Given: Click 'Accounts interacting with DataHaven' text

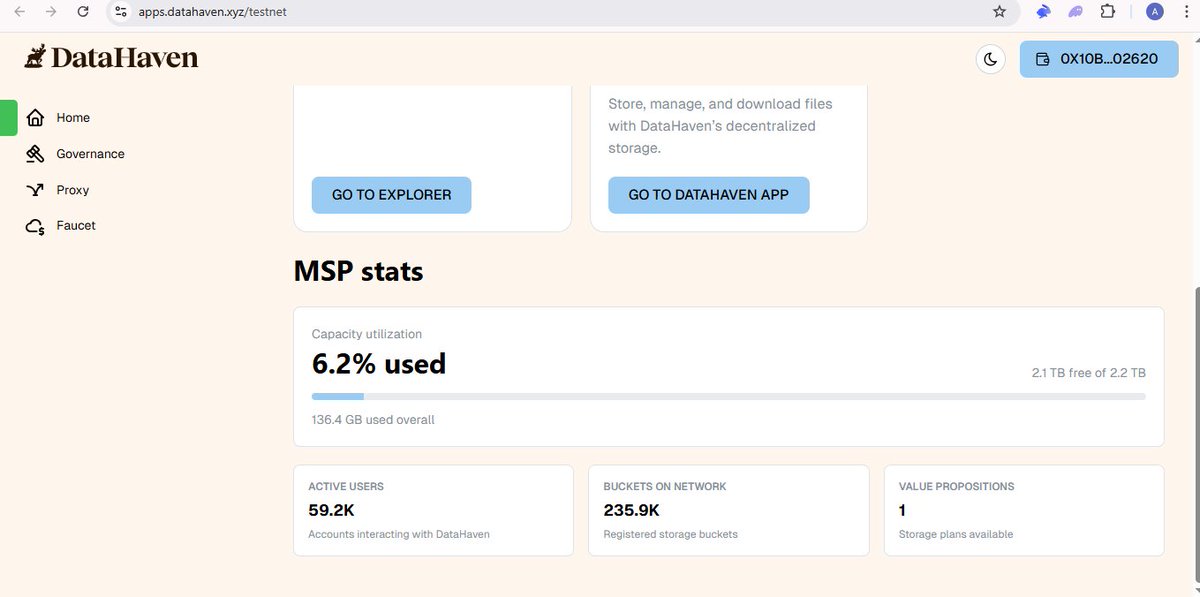Looking at the screenshot, I should point(399,534).
